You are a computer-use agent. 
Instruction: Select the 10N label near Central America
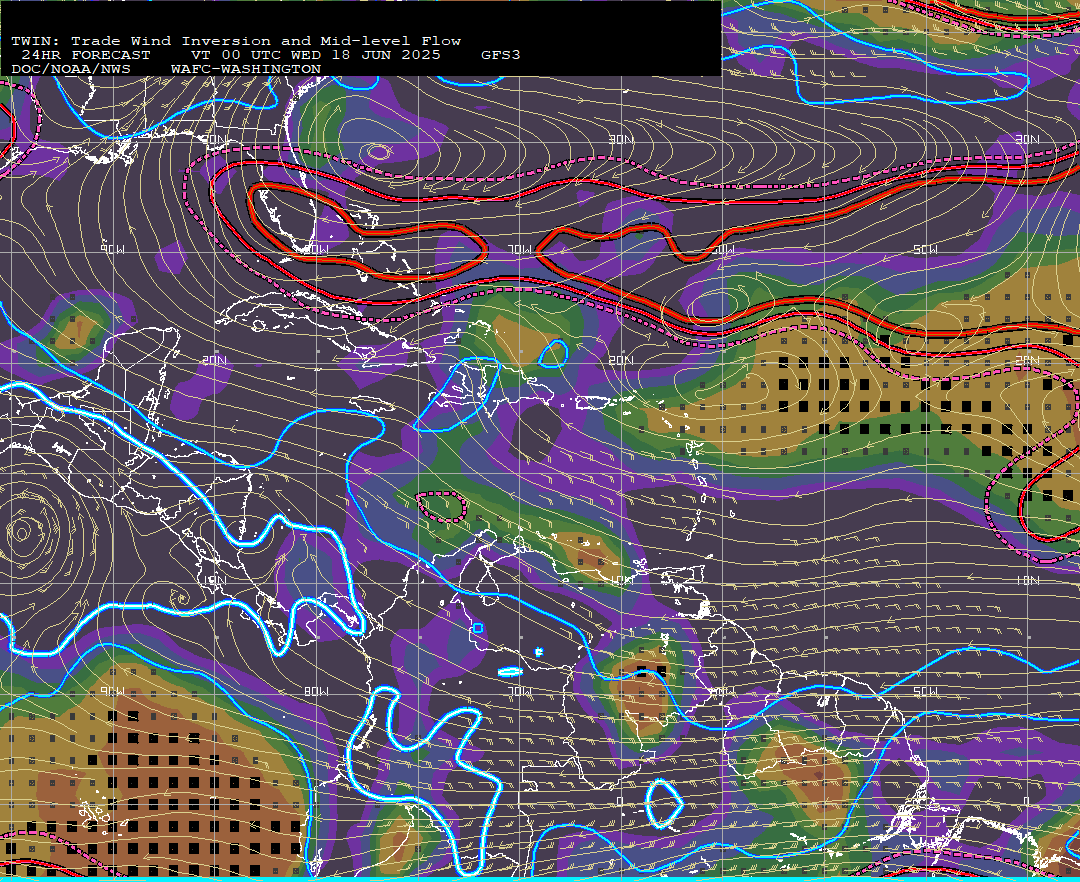click(214, 580)
